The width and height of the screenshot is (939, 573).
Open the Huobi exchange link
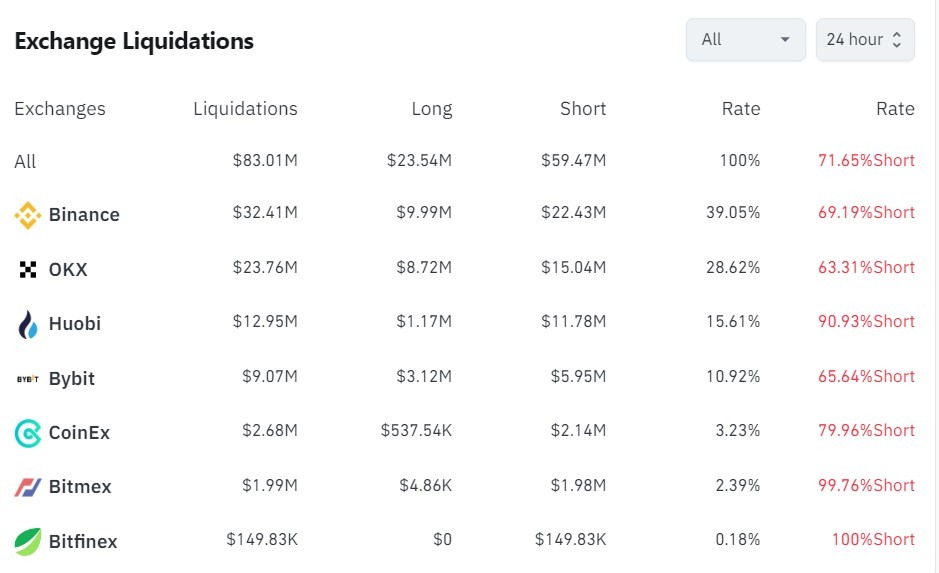click(75, 324)
